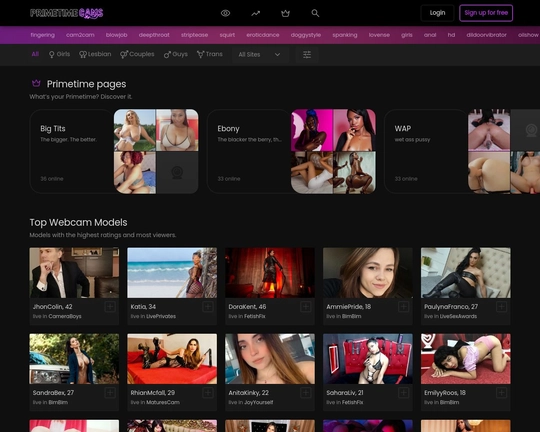Open AmmiePride's thumbnail
The image size is (540, 432).
pos(368,272)
